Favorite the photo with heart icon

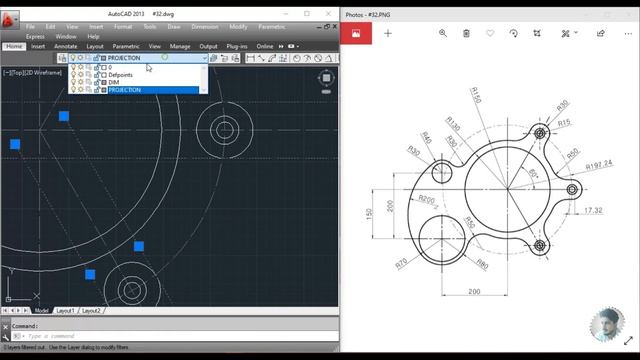[x=490, y=33]
